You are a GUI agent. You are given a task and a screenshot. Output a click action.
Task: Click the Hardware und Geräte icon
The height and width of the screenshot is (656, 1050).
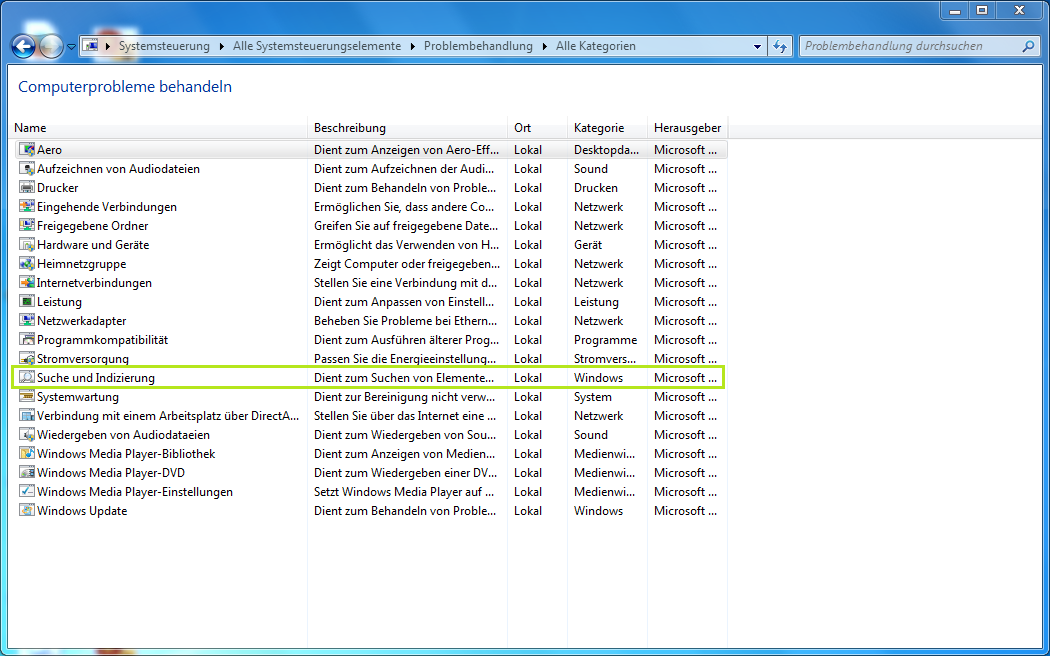27,245
